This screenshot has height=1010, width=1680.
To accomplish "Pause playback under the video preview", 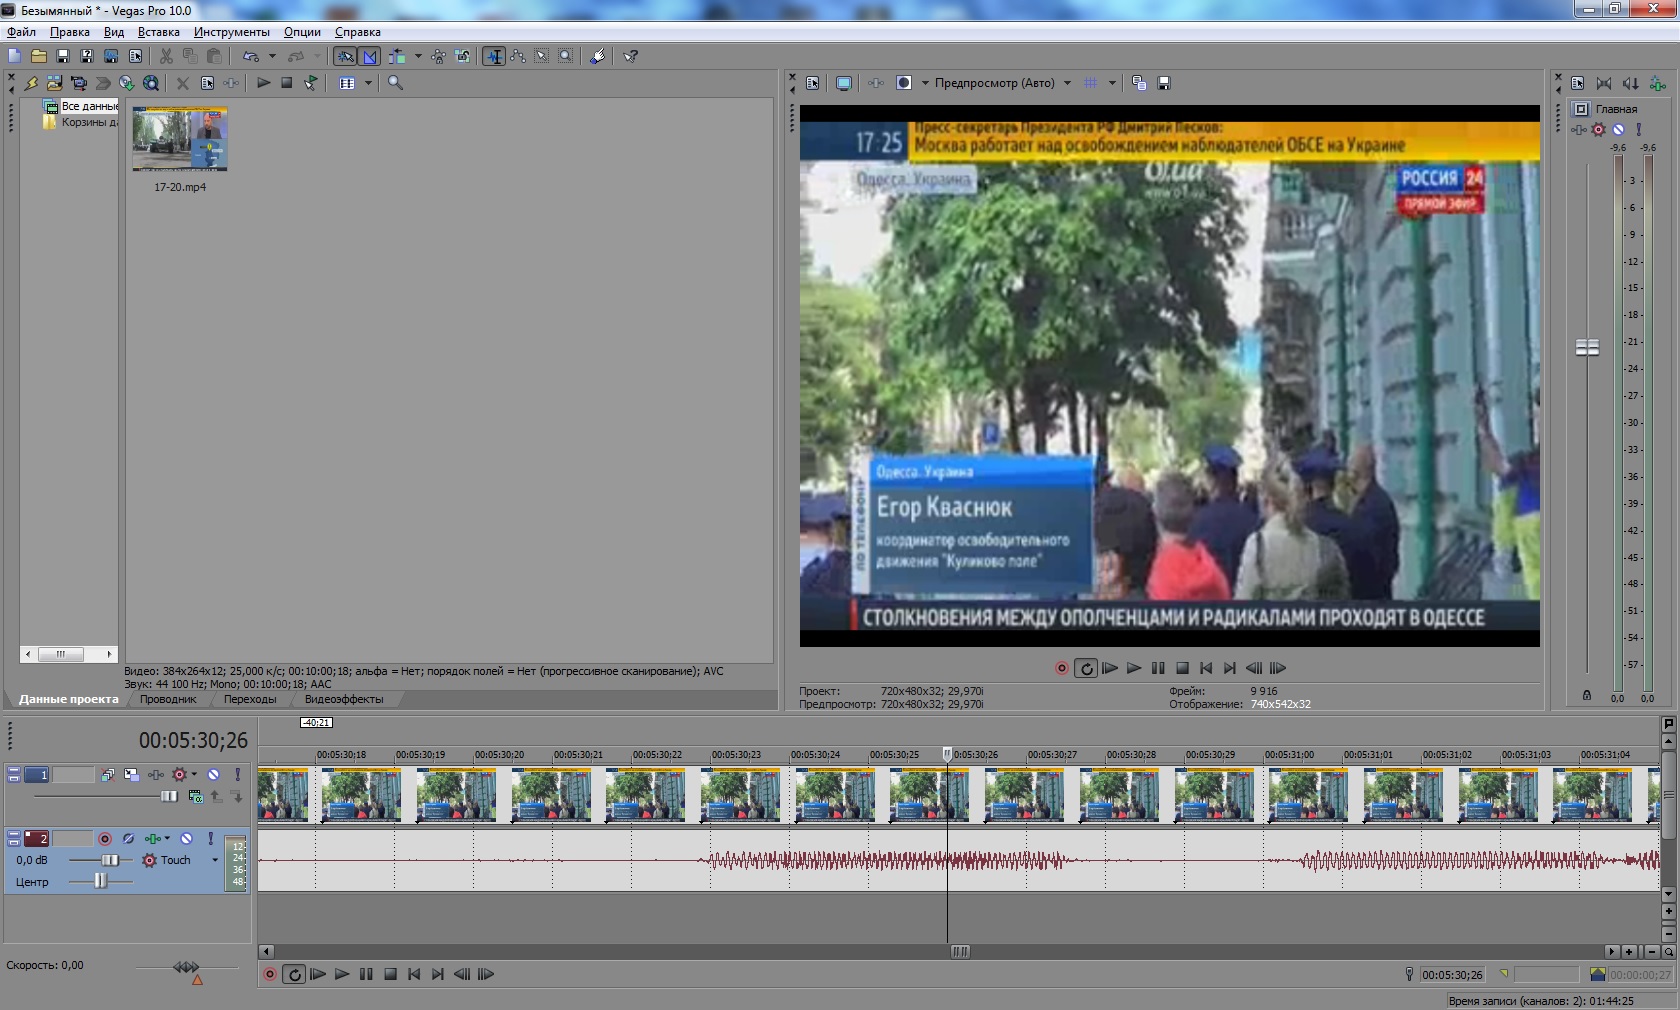I will 1158,668.
